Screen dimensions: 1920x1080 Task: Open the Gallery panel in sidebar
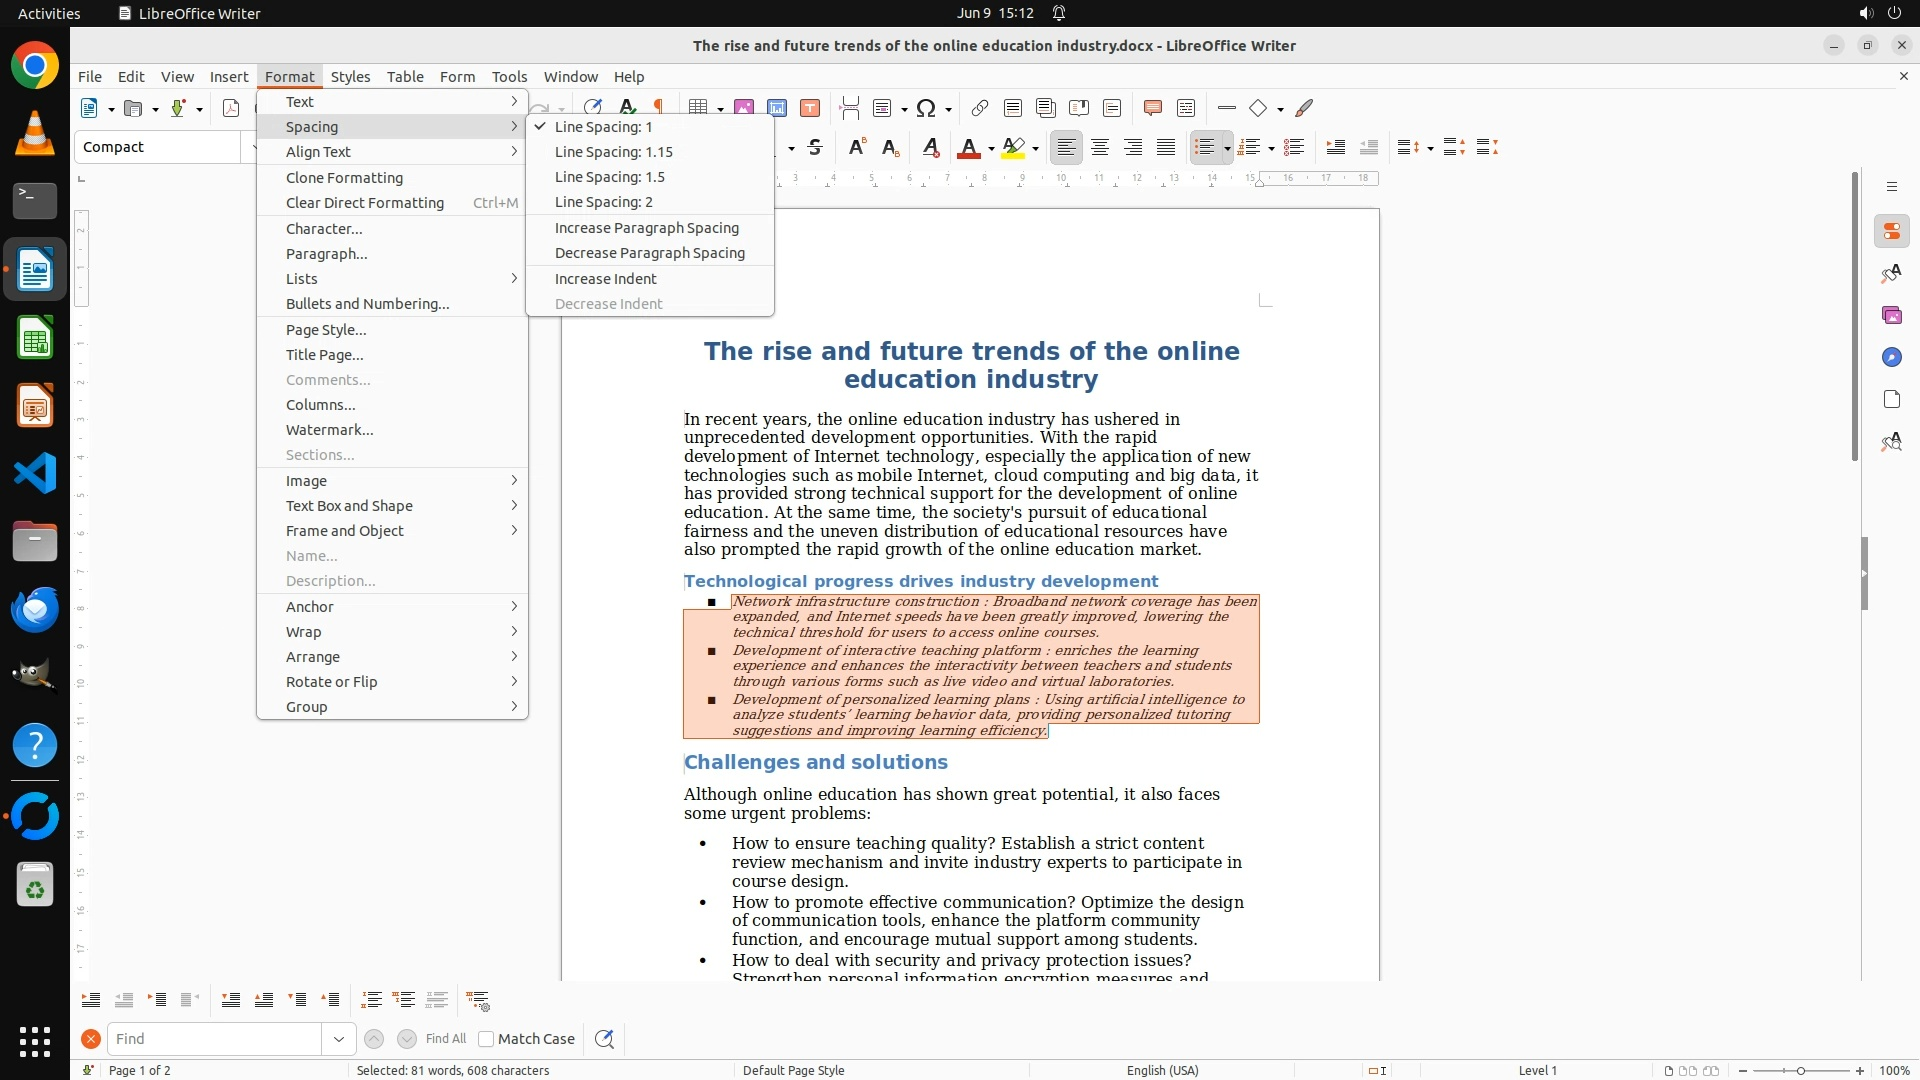coord(1891,315)
